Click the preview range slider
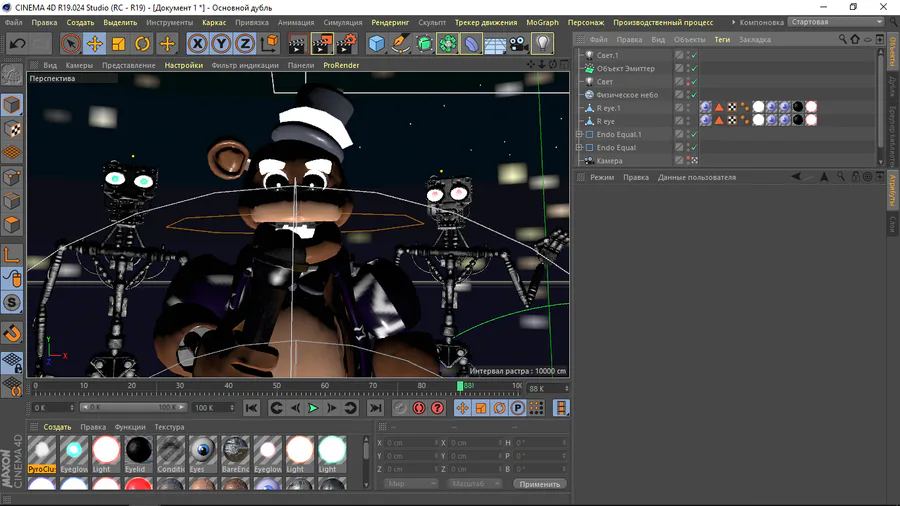This screenshot has height=506, width=900. pyautogui.click(x=133, y=407)
